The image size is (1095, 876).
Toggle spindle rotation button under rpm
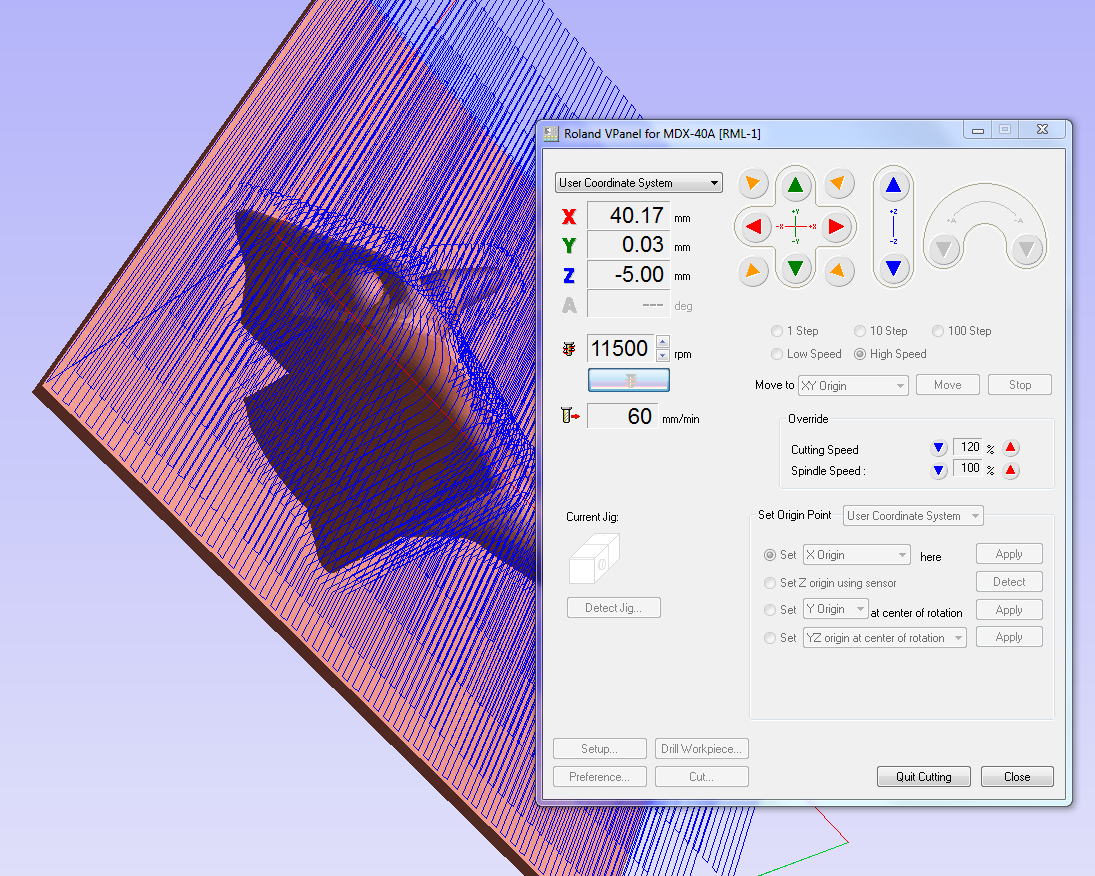pos(629,380)
